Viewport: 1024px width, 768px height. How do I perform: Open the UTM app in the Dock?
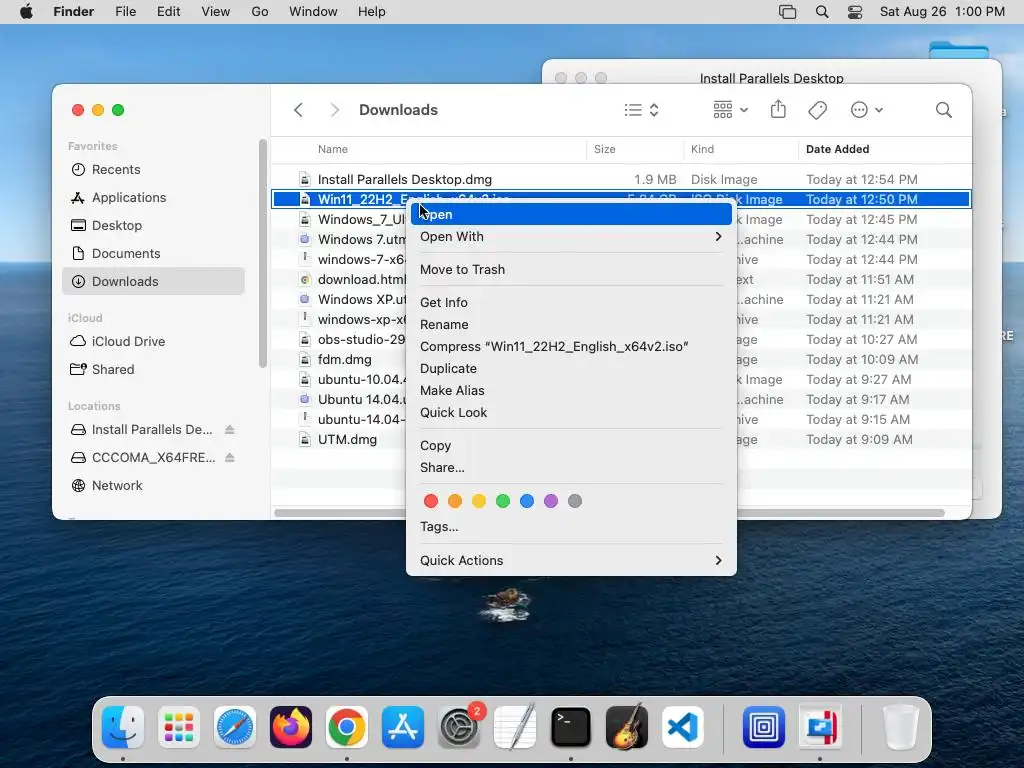point(763,727)
